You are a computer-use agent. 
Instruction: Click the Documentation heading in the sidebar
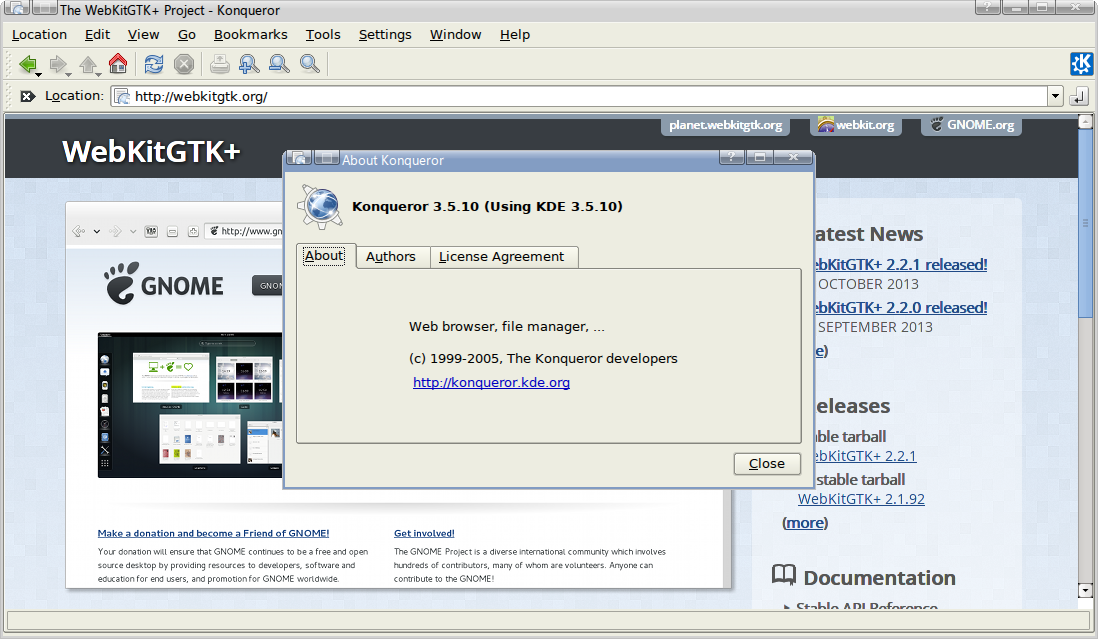[880, 578]
